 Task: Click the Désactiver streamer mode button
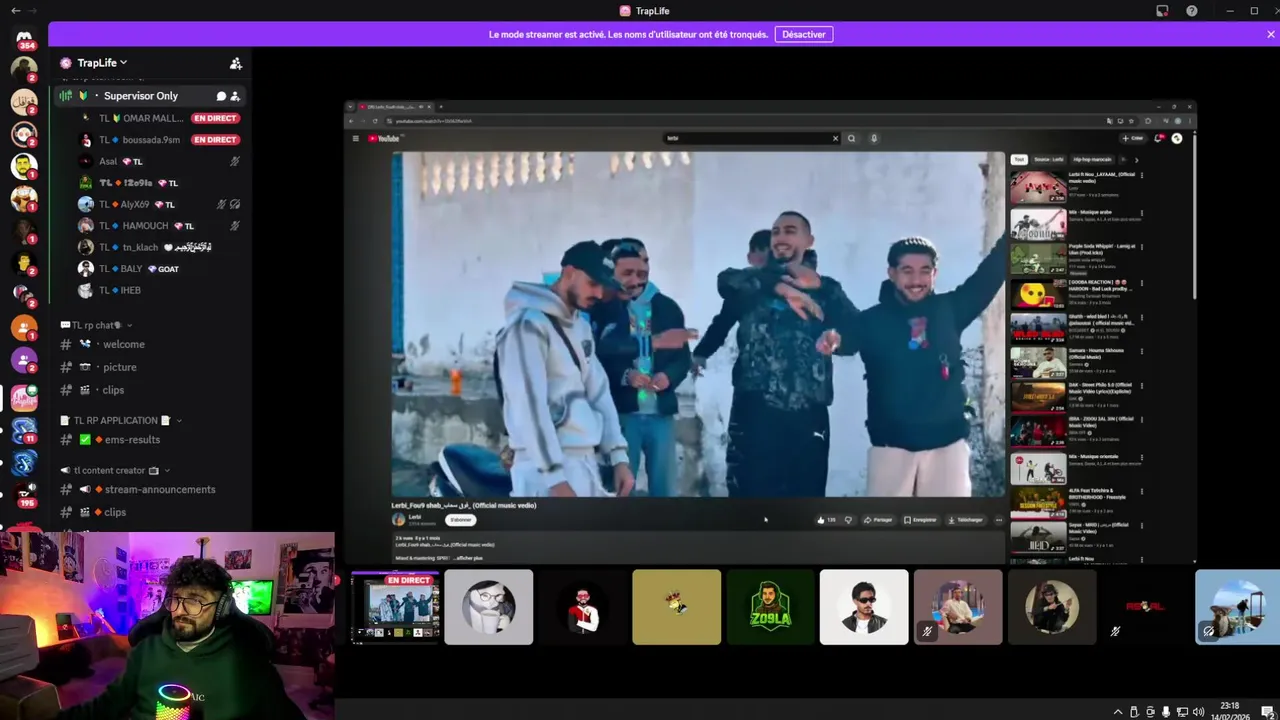(804, 34)
